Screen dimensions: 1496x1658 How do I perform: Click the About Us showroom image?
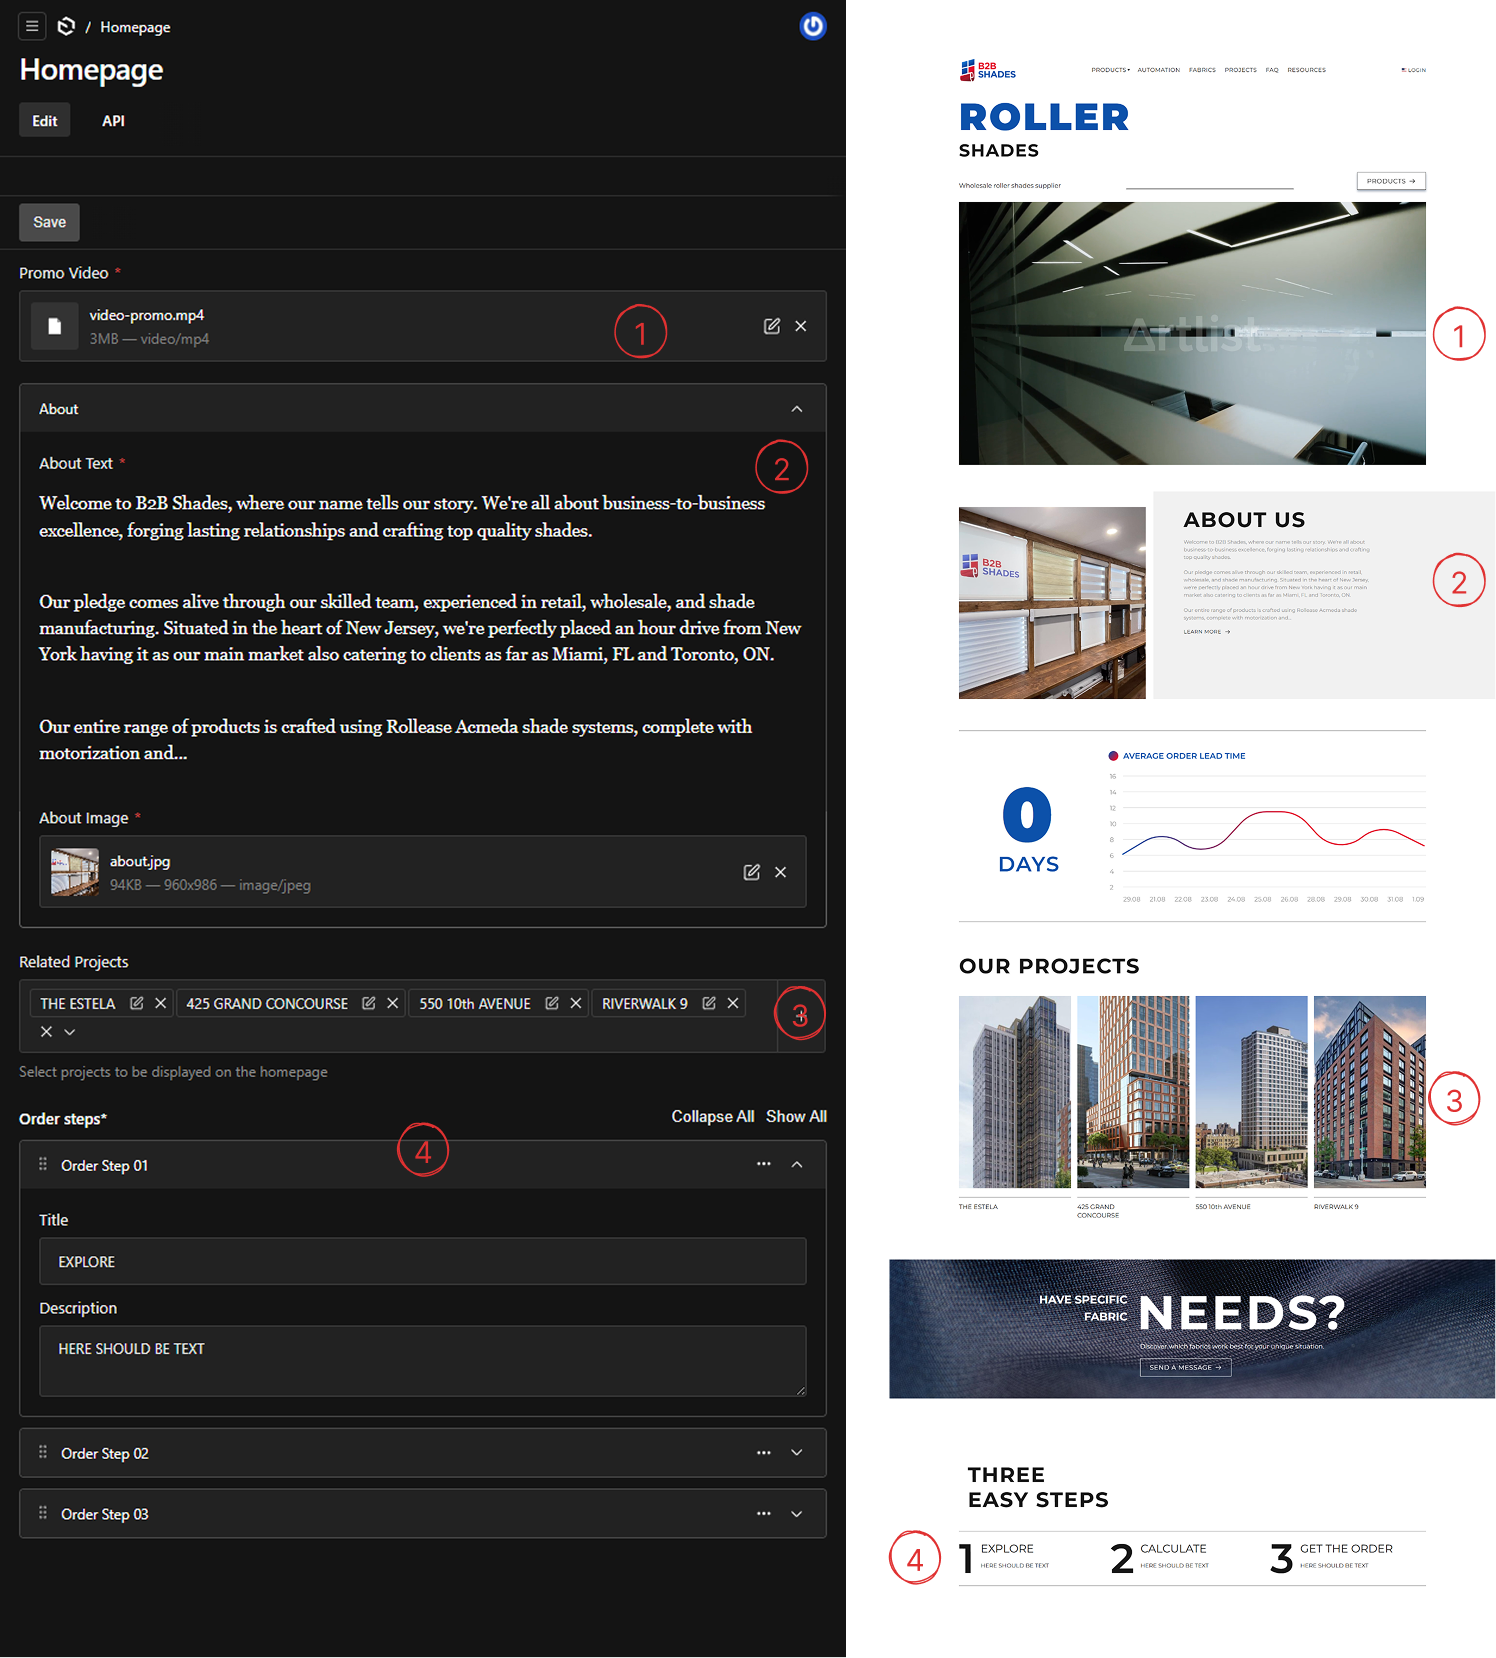click(1052, 603)
